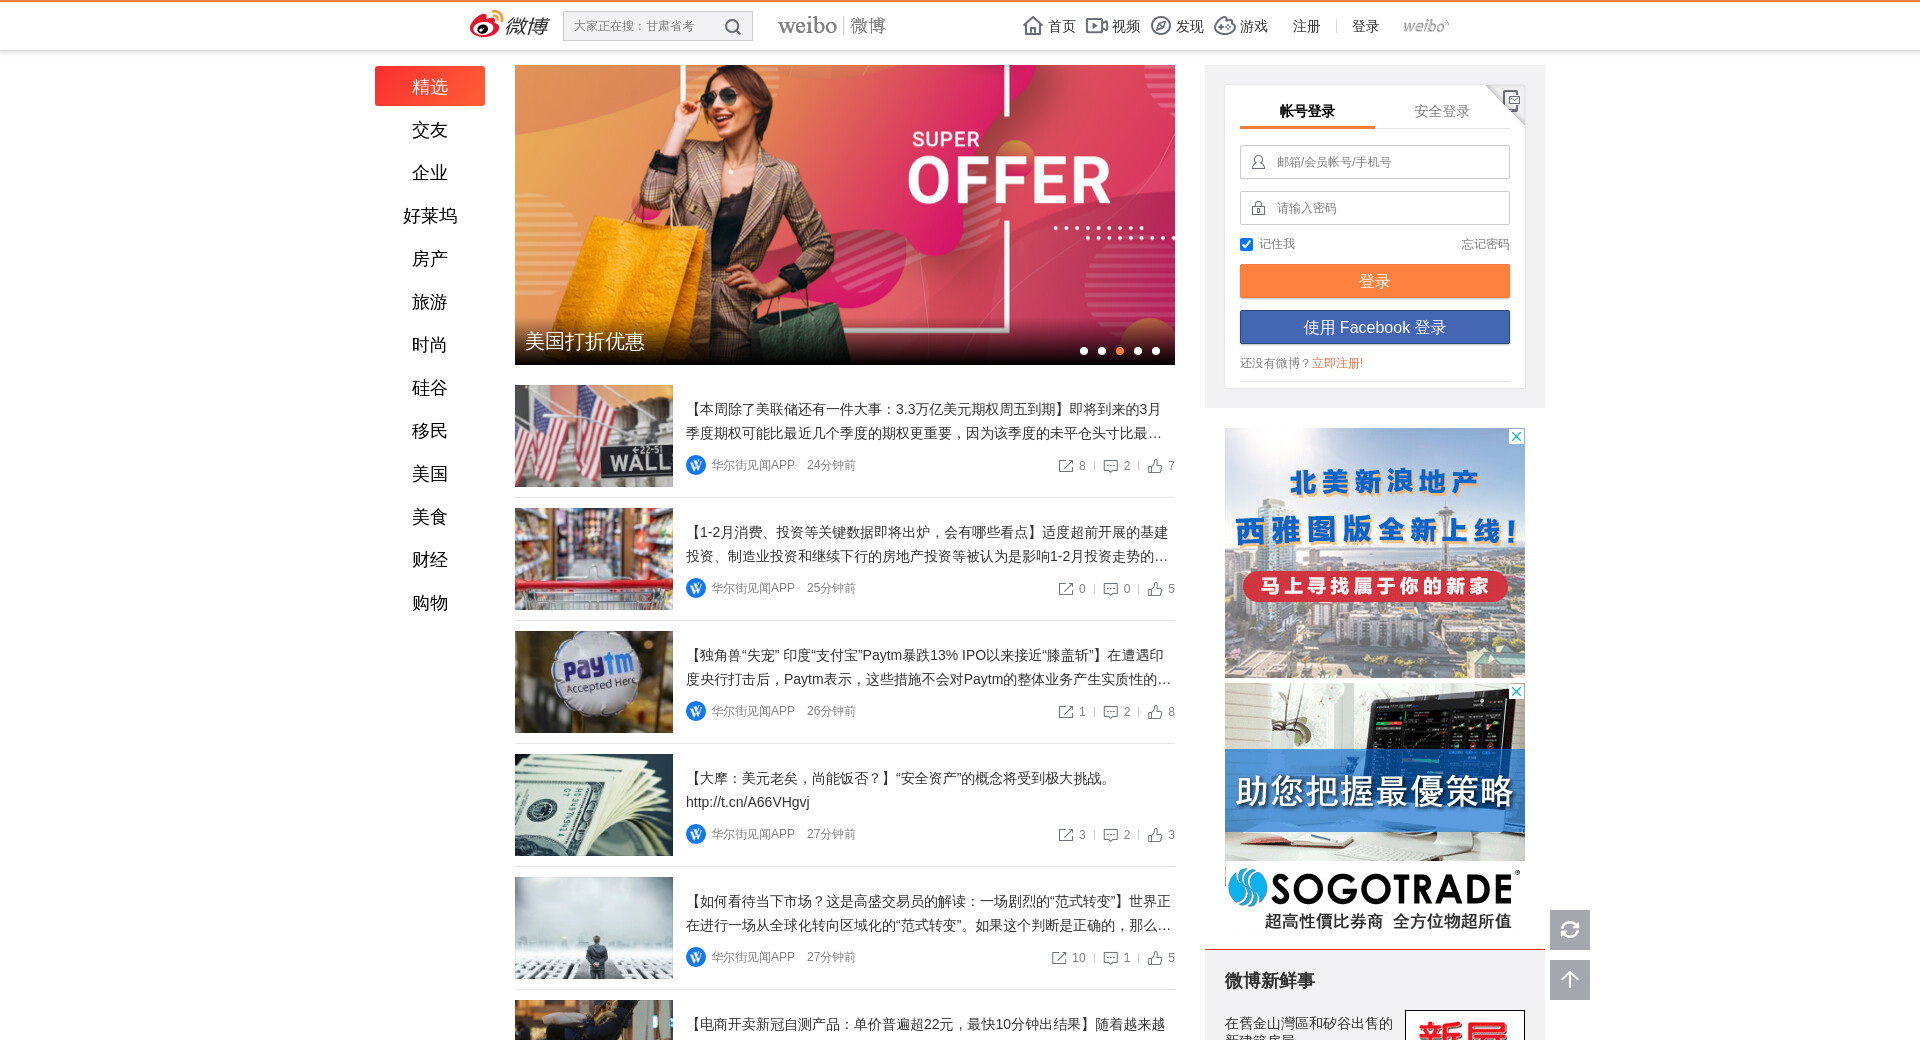Image resolution: width=1920 pixels, height=1040 pixels.
Task: Close the Seattle real estate ad
Action: 1517,436
